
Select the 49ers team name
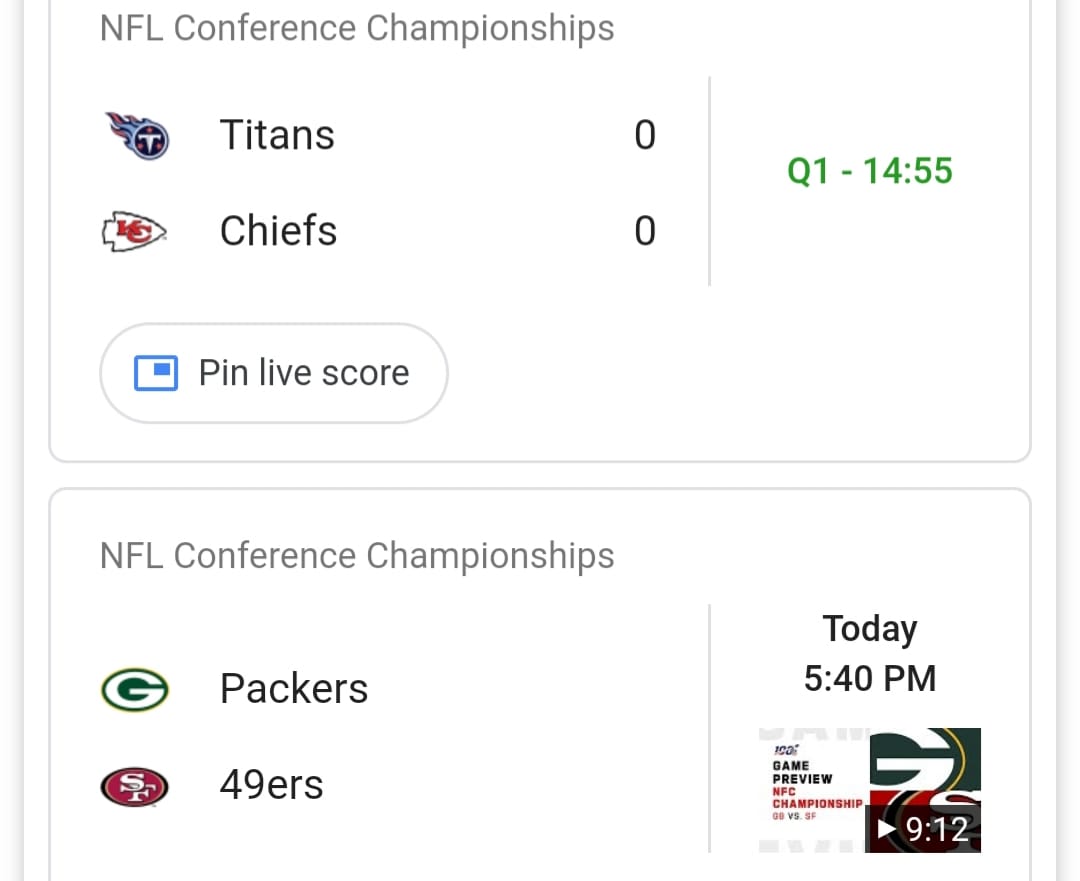pyautogui.click(x=271, y=785)
